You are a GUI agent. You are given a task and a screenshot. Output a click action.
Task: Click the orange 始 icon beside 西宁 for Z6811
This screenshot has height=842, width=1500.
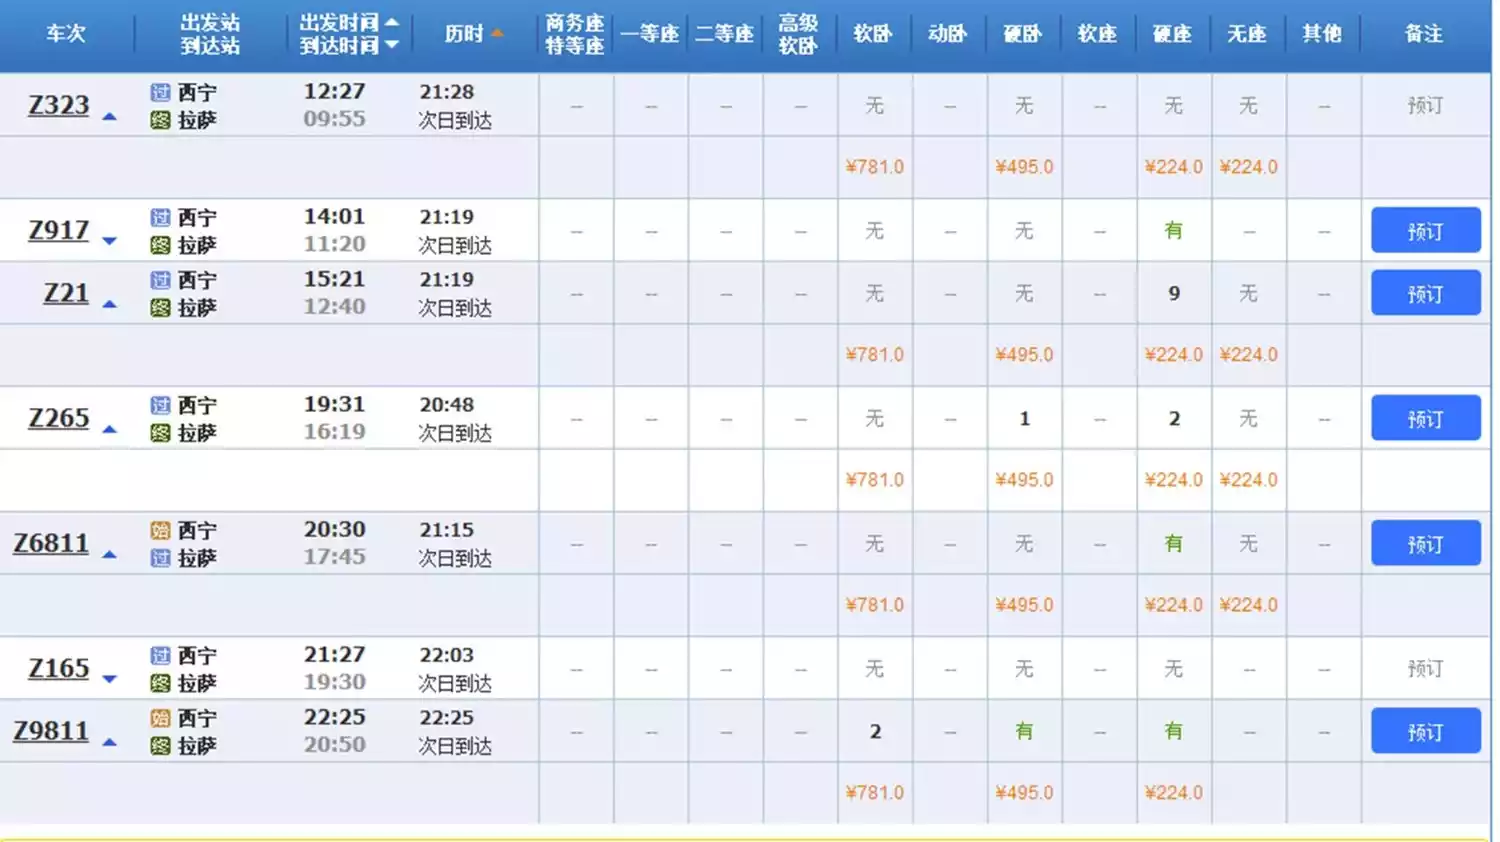160,531
